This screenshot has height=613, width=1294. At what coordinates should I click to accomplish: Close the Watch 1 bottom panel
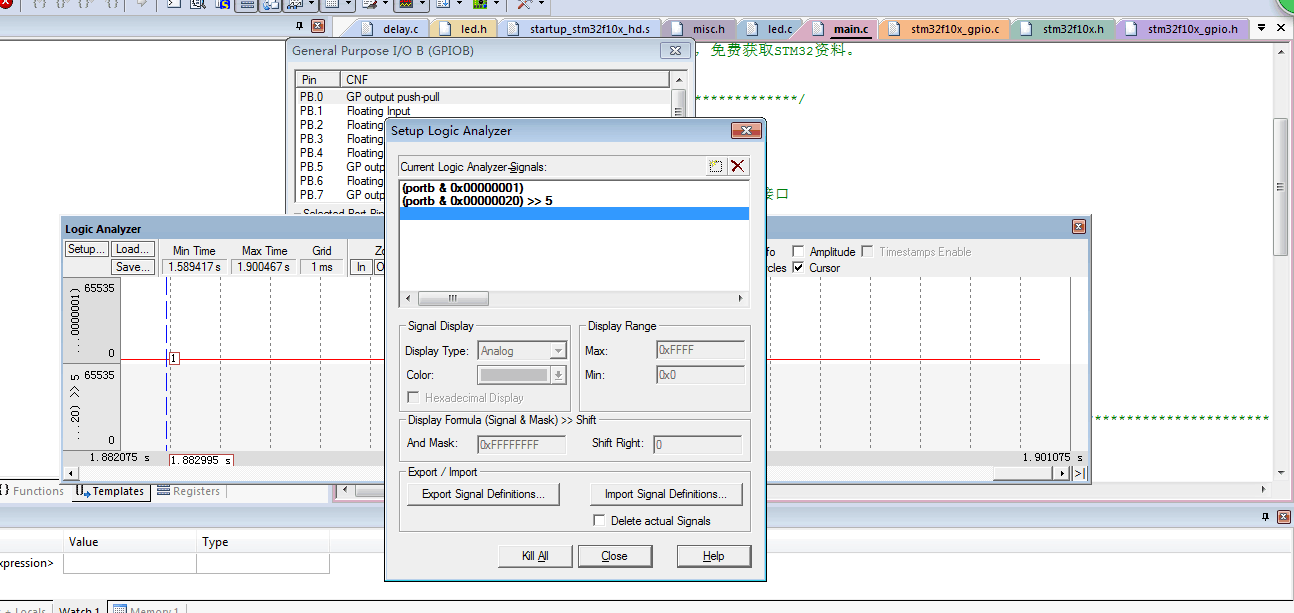click(1282, 516)
